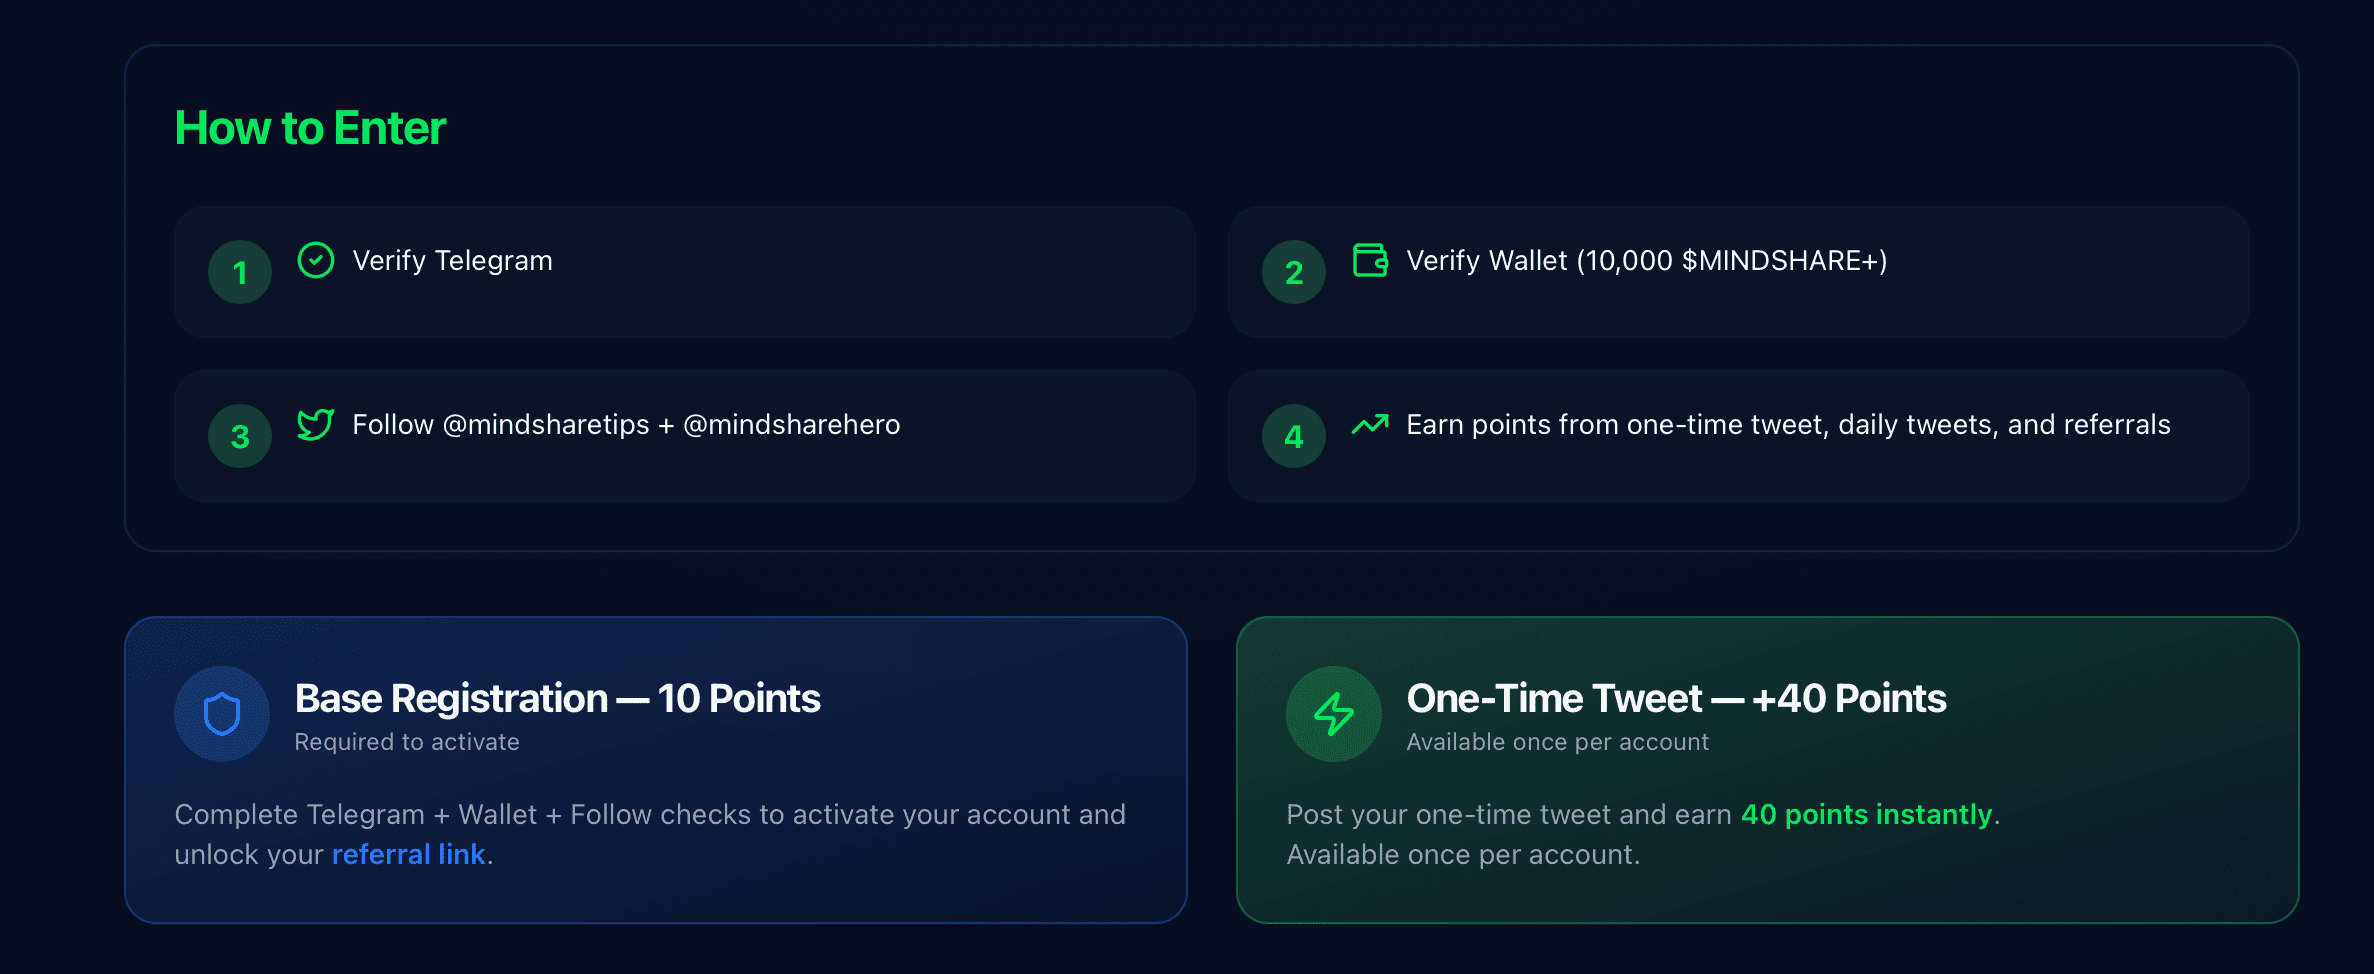Screen dimensions: 2374x974
Task: Click the lightning bolt icon on One-Time Tweet card
Action: [1333, 713]
